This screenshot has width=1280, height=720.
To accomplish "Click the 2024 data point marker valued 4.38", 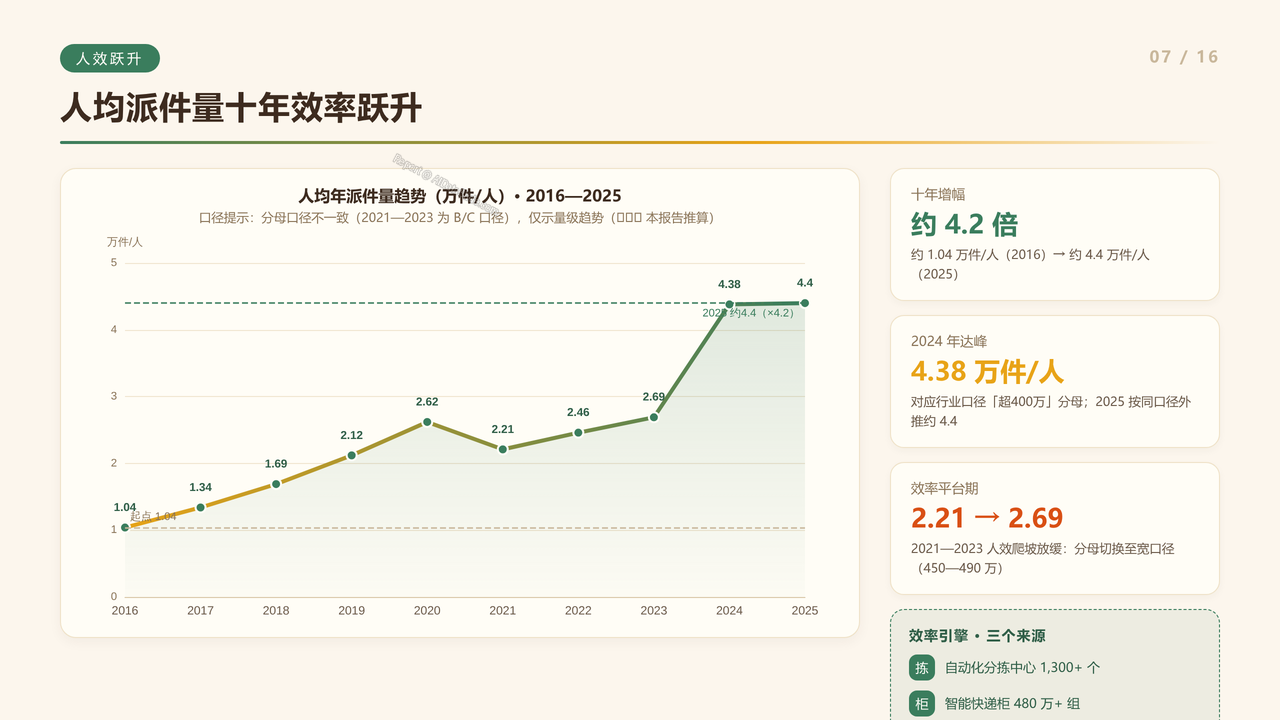I will click(729, 304).
